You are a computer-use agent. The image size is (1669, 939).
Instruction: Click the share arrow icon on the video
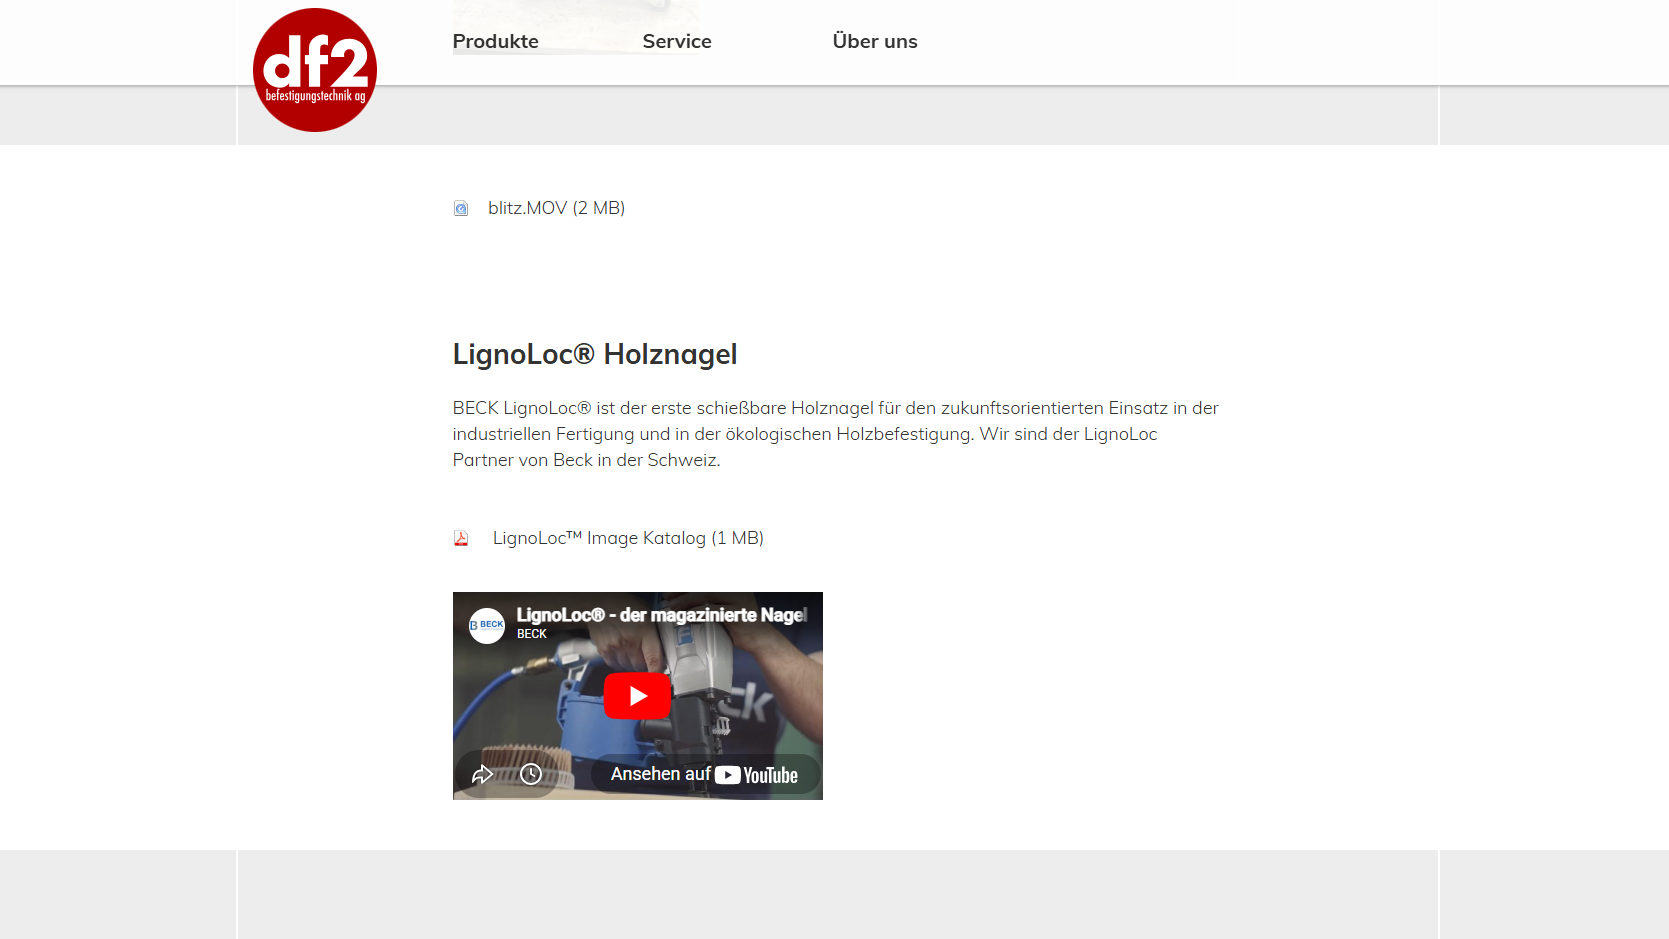(x=482, y=774)
